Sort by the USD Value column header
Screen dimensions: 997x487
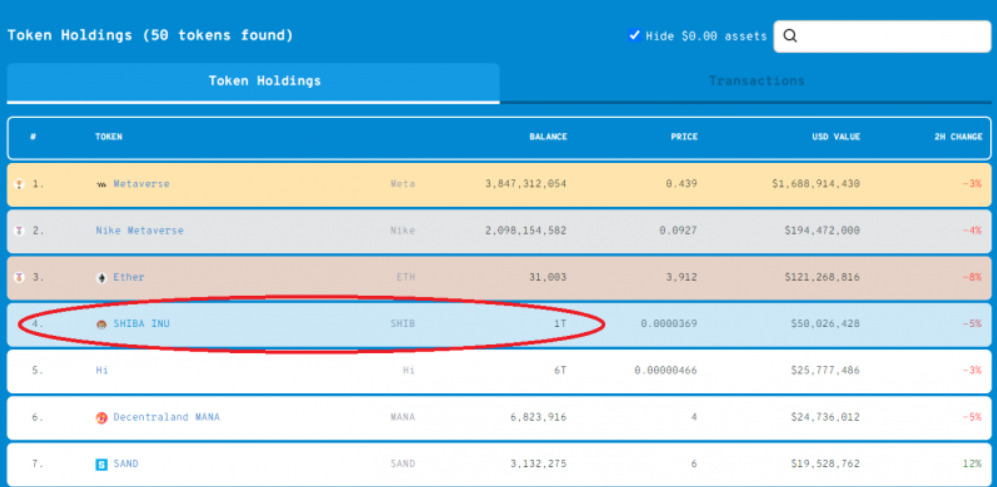pyautogui.click(x=836, y=137)
